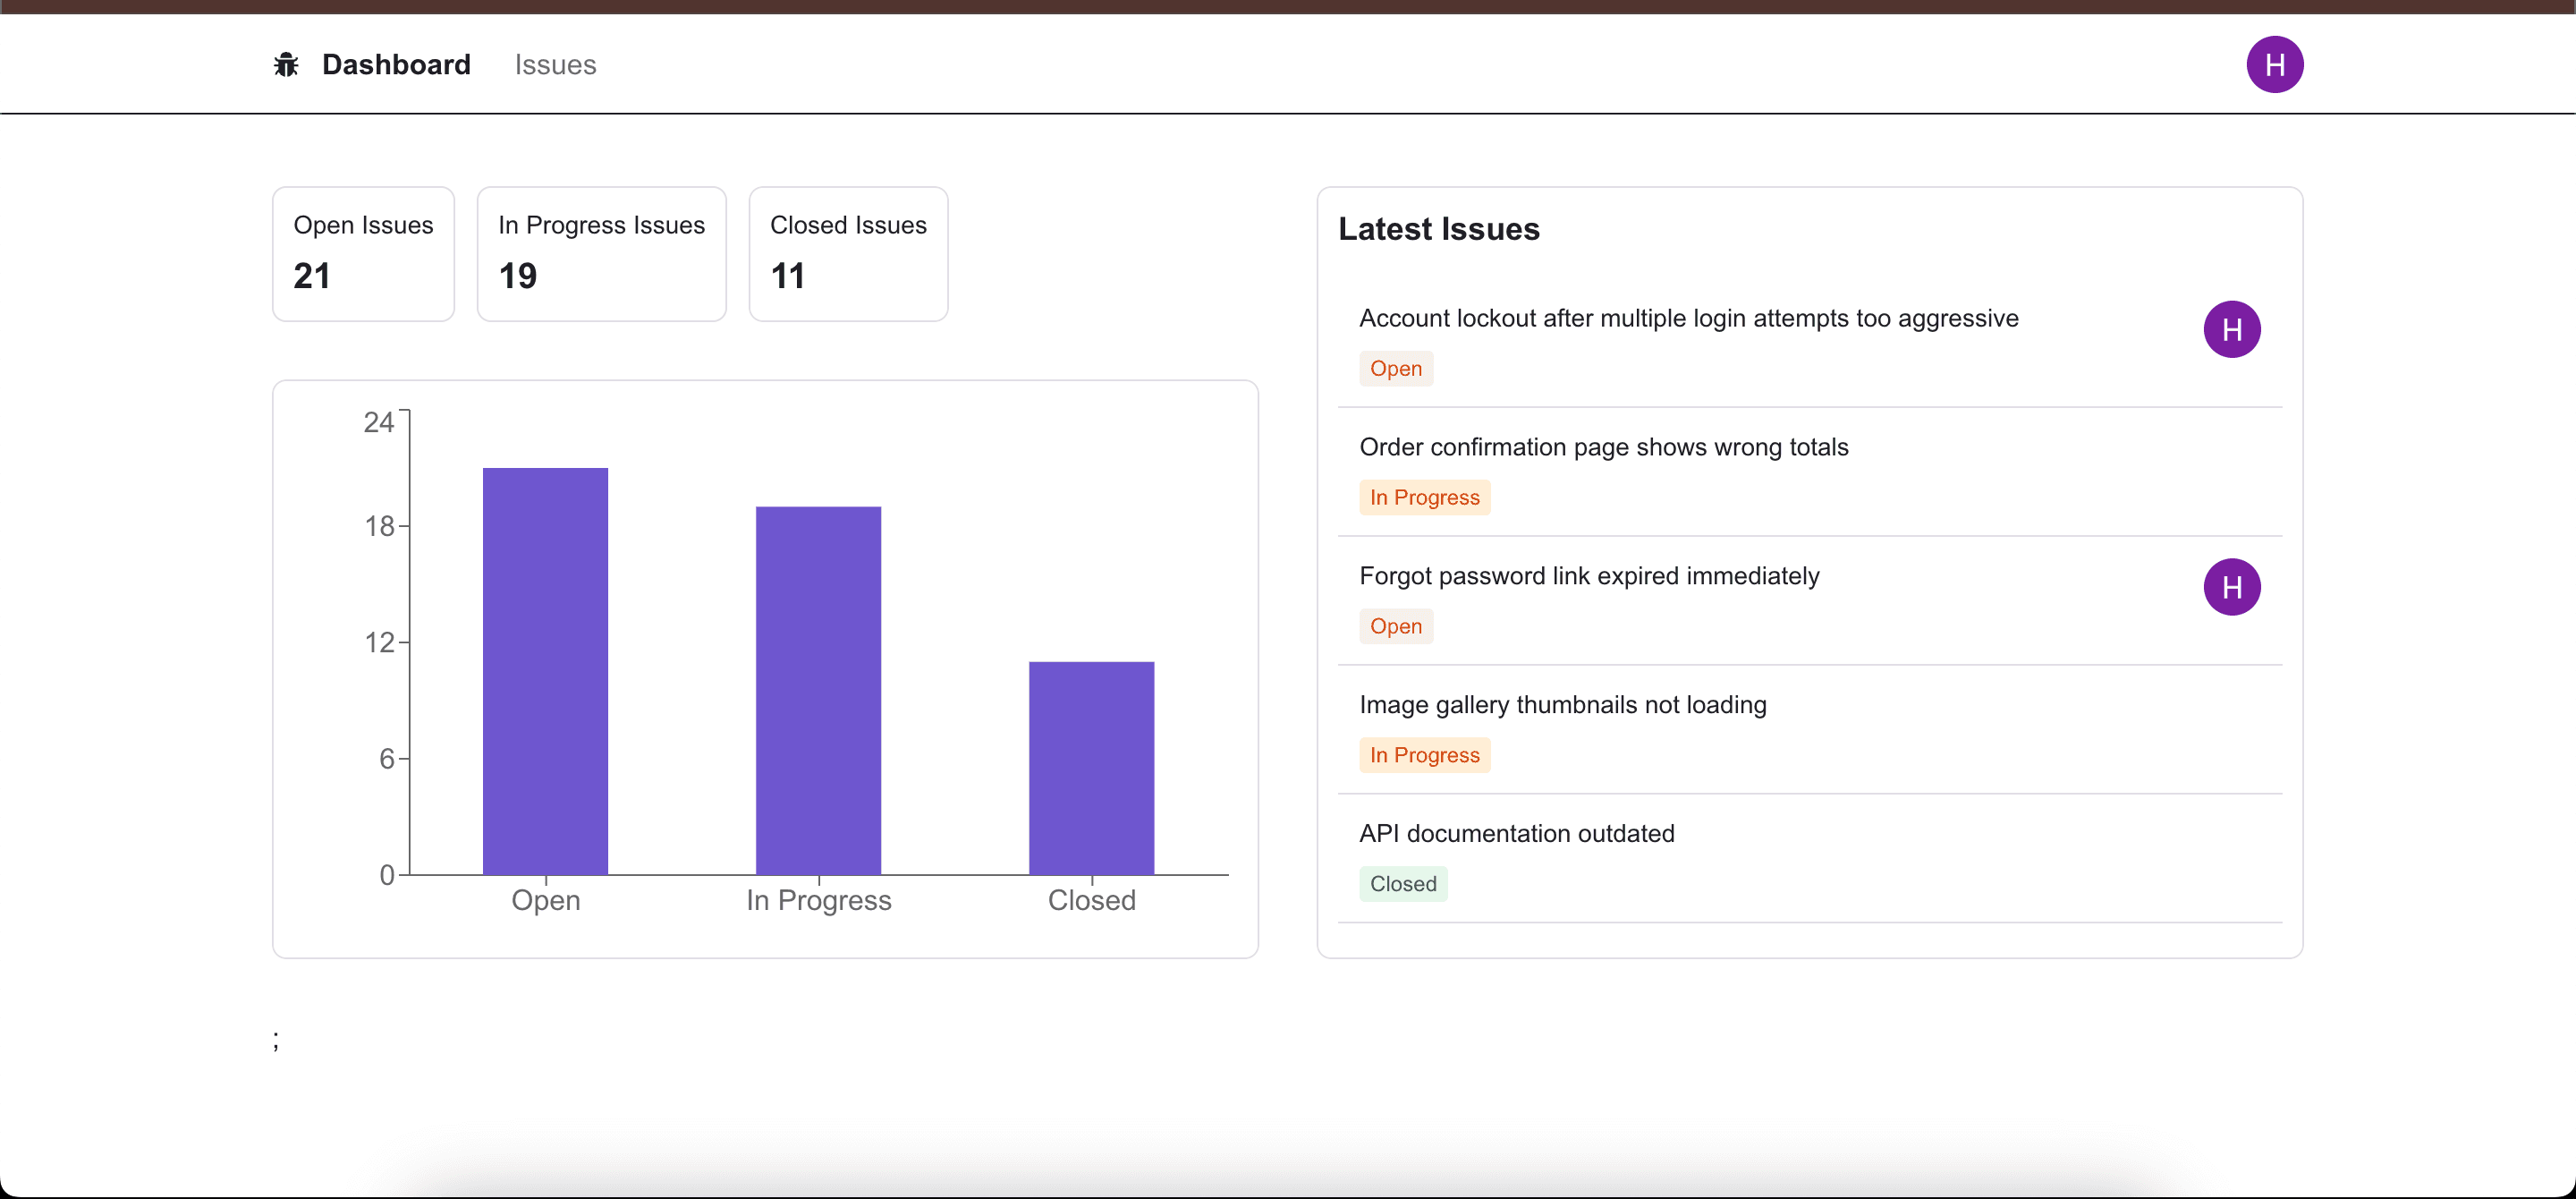Image resolution: width=2576 pixels, height=1199 pixels.
Task: Select the Dashboard menu item
Action: 397,64
